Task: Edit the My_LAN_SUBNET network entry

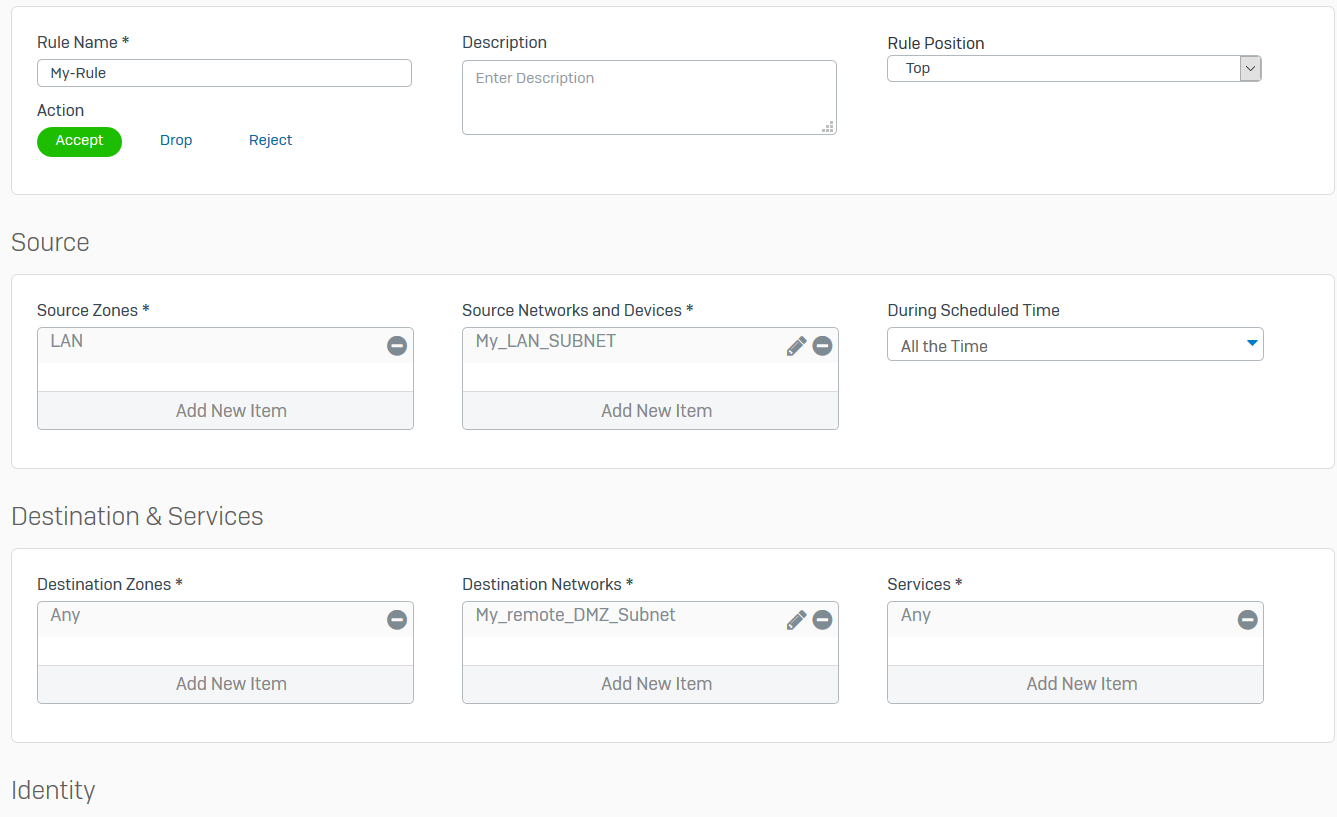Action: pyautogui.click(x=796, y=346)
